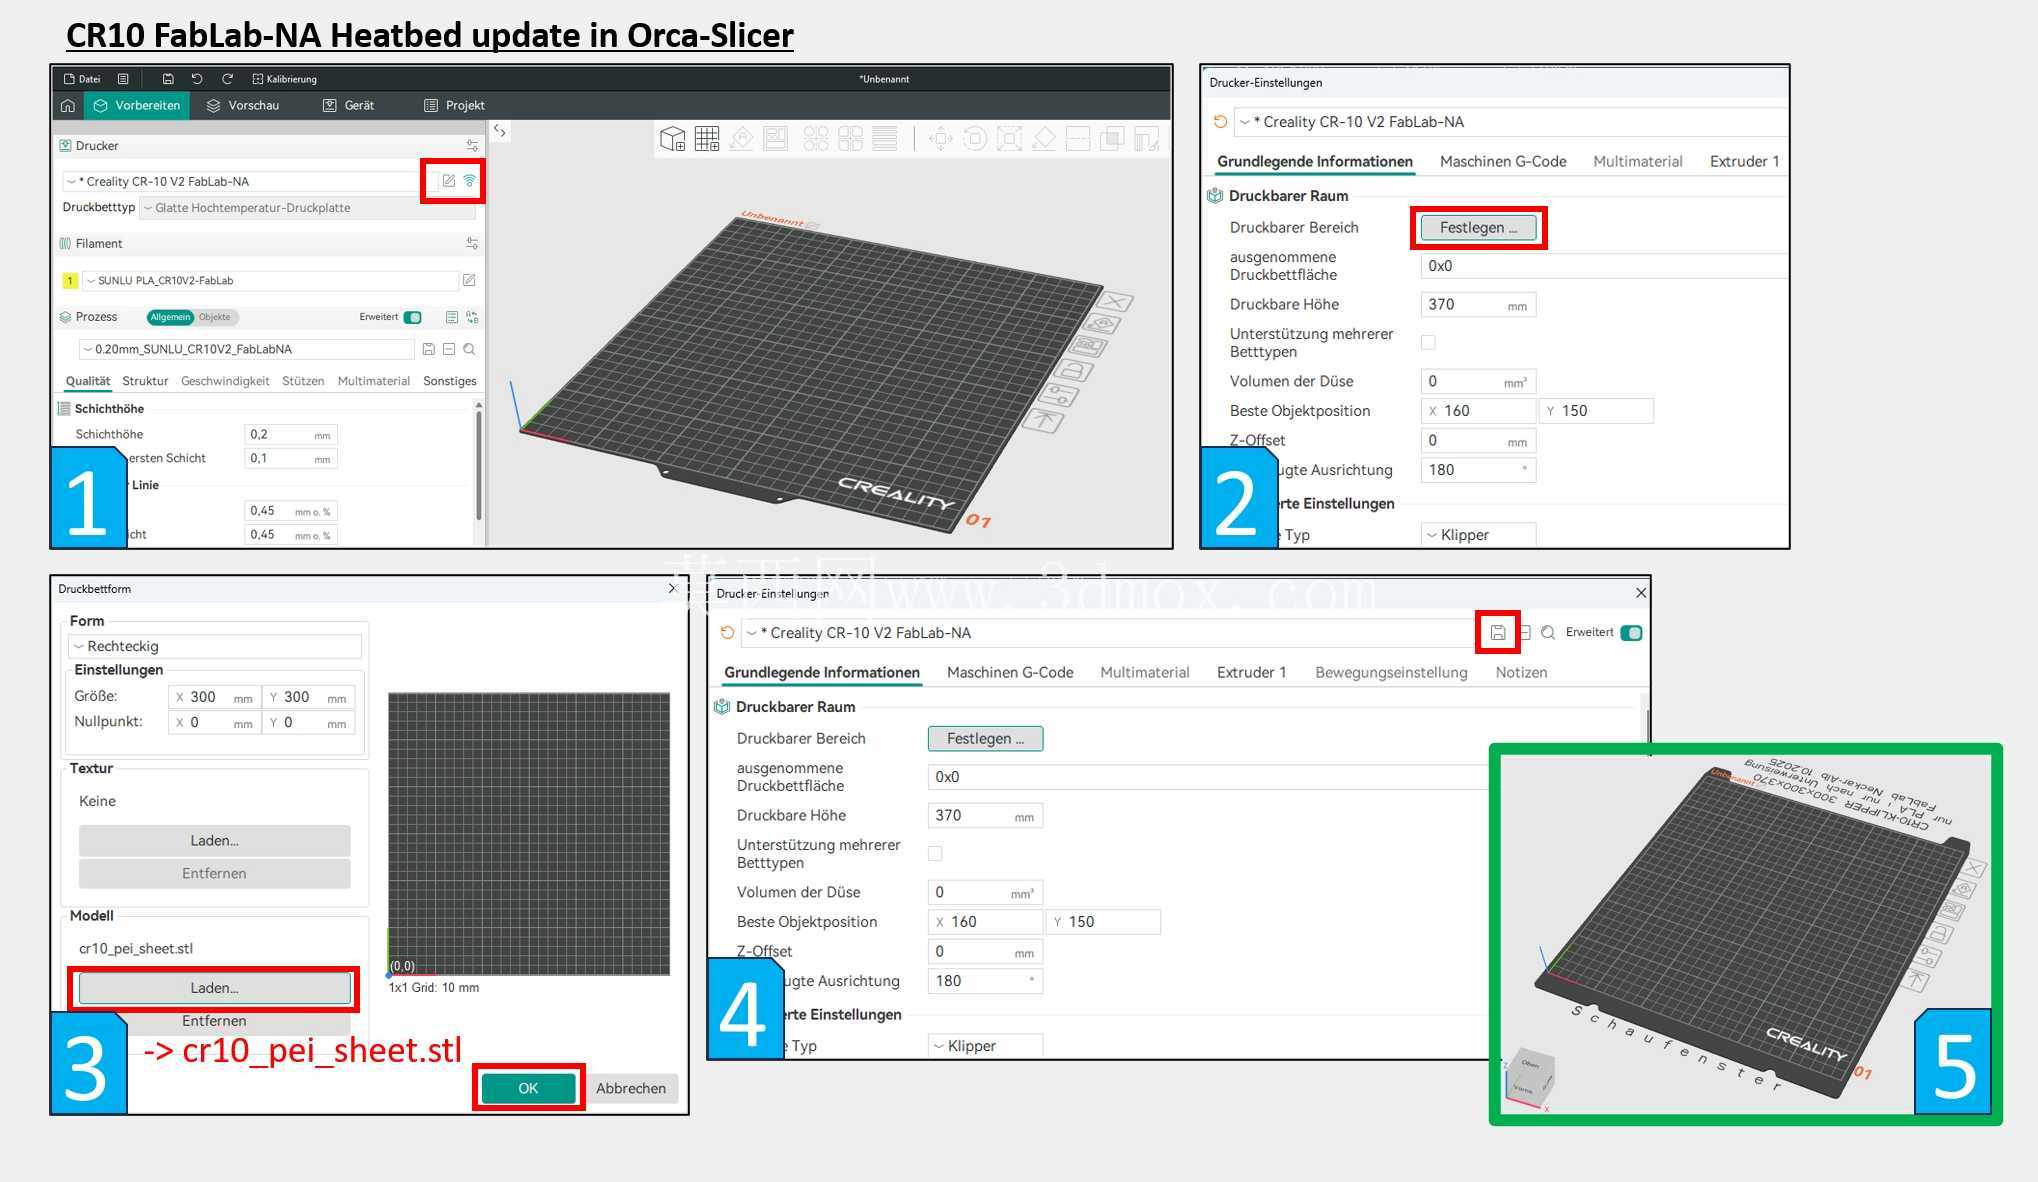Open the Rechteckig form dropdown
Viewport: 2038px width, 1182px height.
[215, 646]
